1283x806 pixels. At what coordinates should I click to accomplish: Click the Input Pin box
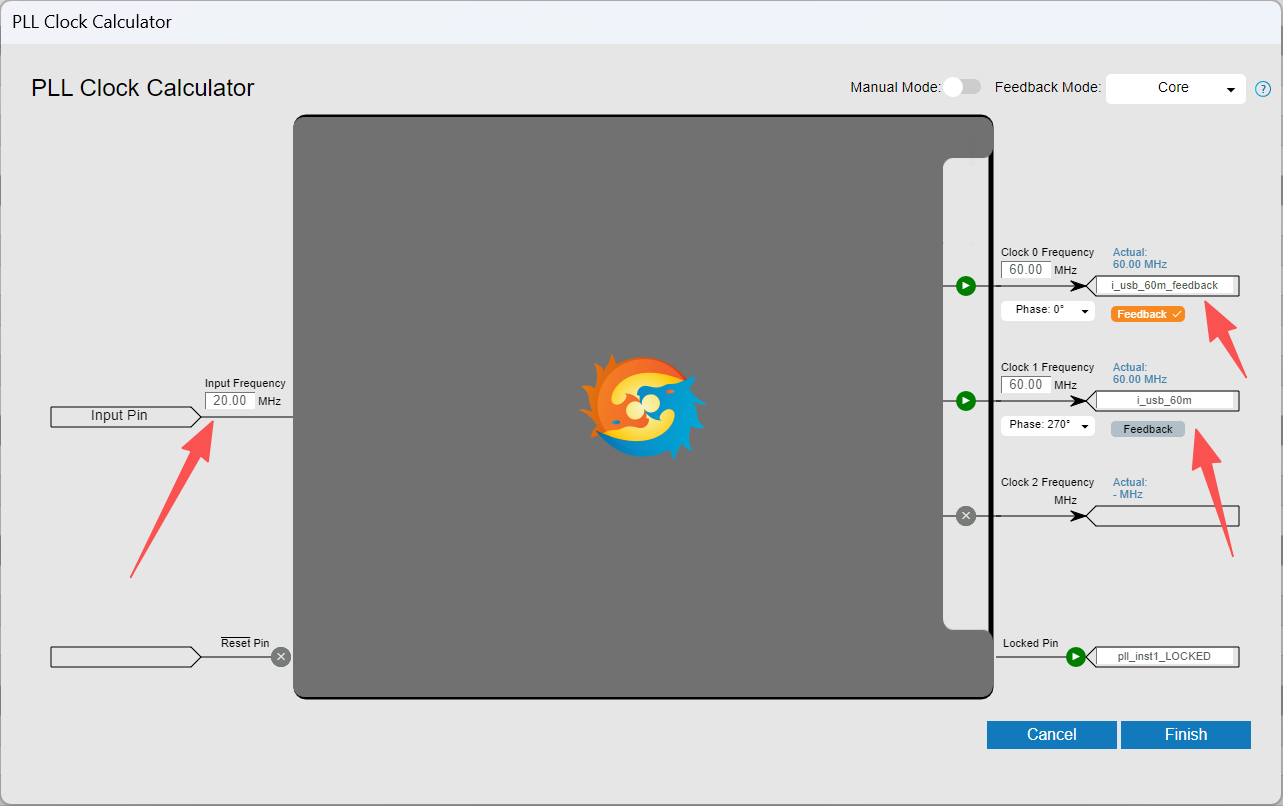(126, 416)
